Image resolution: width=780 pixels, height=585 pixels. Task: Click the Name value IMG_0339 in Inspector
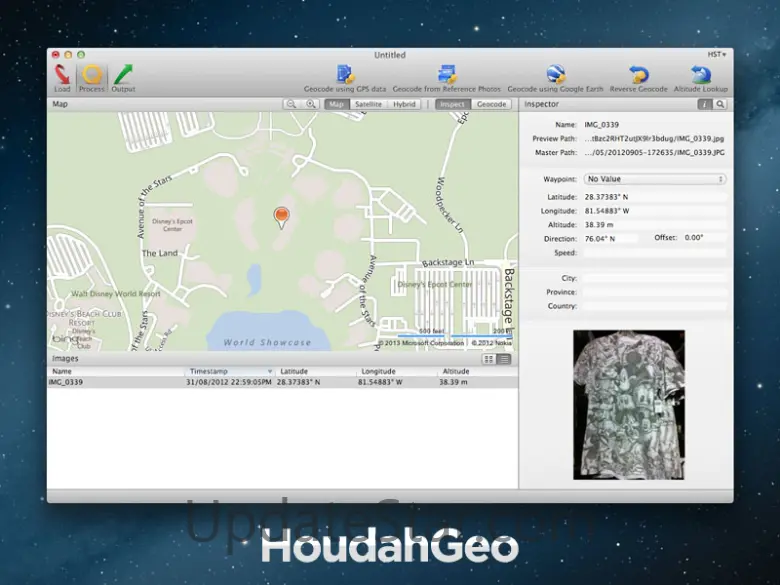601,125
